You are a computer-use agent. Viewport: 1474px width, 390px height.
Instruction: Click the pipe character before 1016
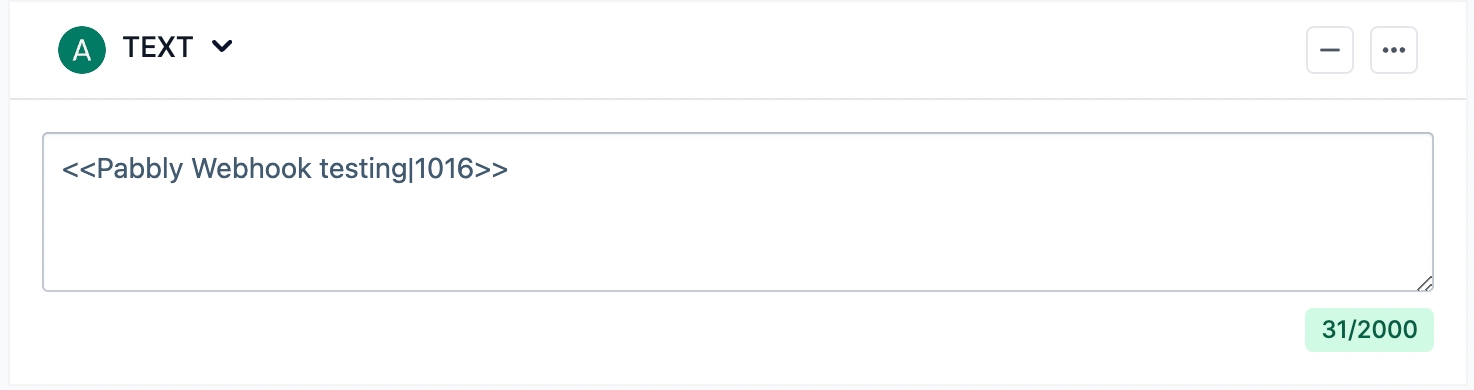(412, 170)
